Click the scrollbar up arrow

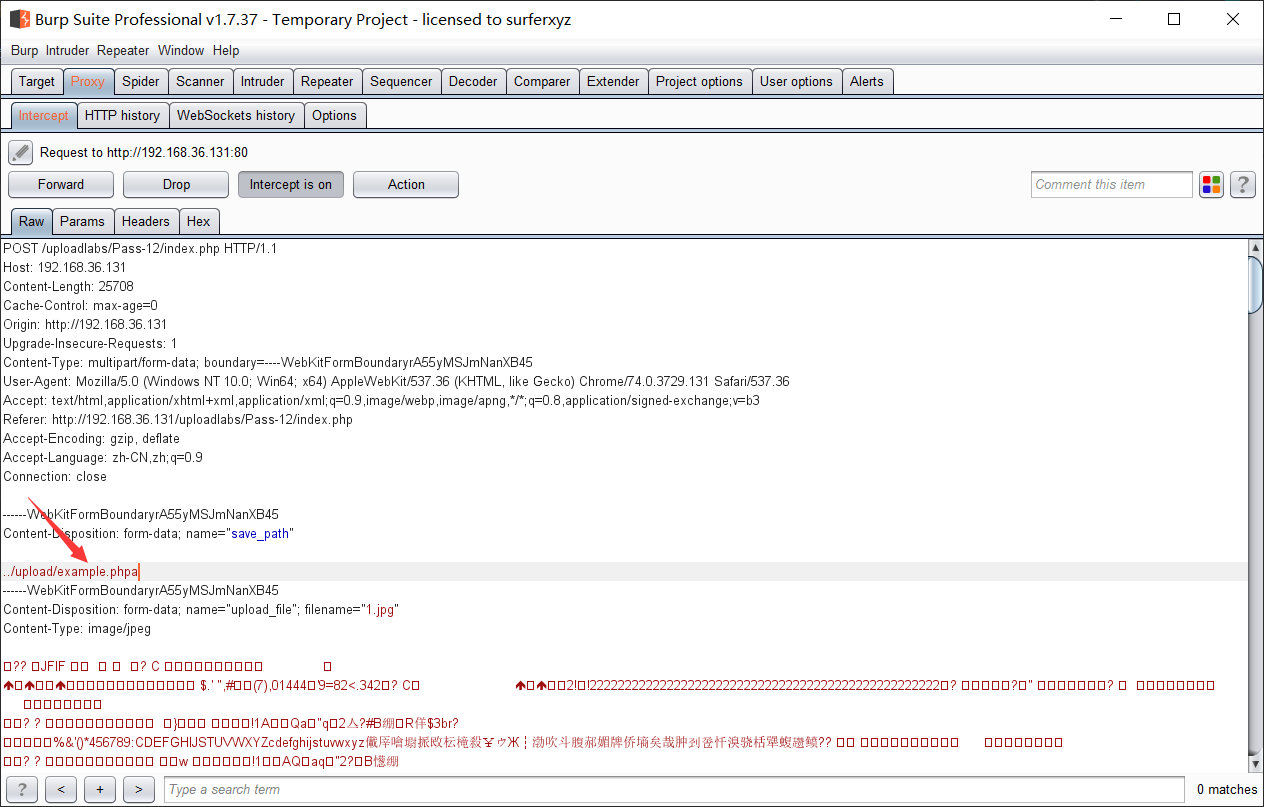[x=1256, y=247]
